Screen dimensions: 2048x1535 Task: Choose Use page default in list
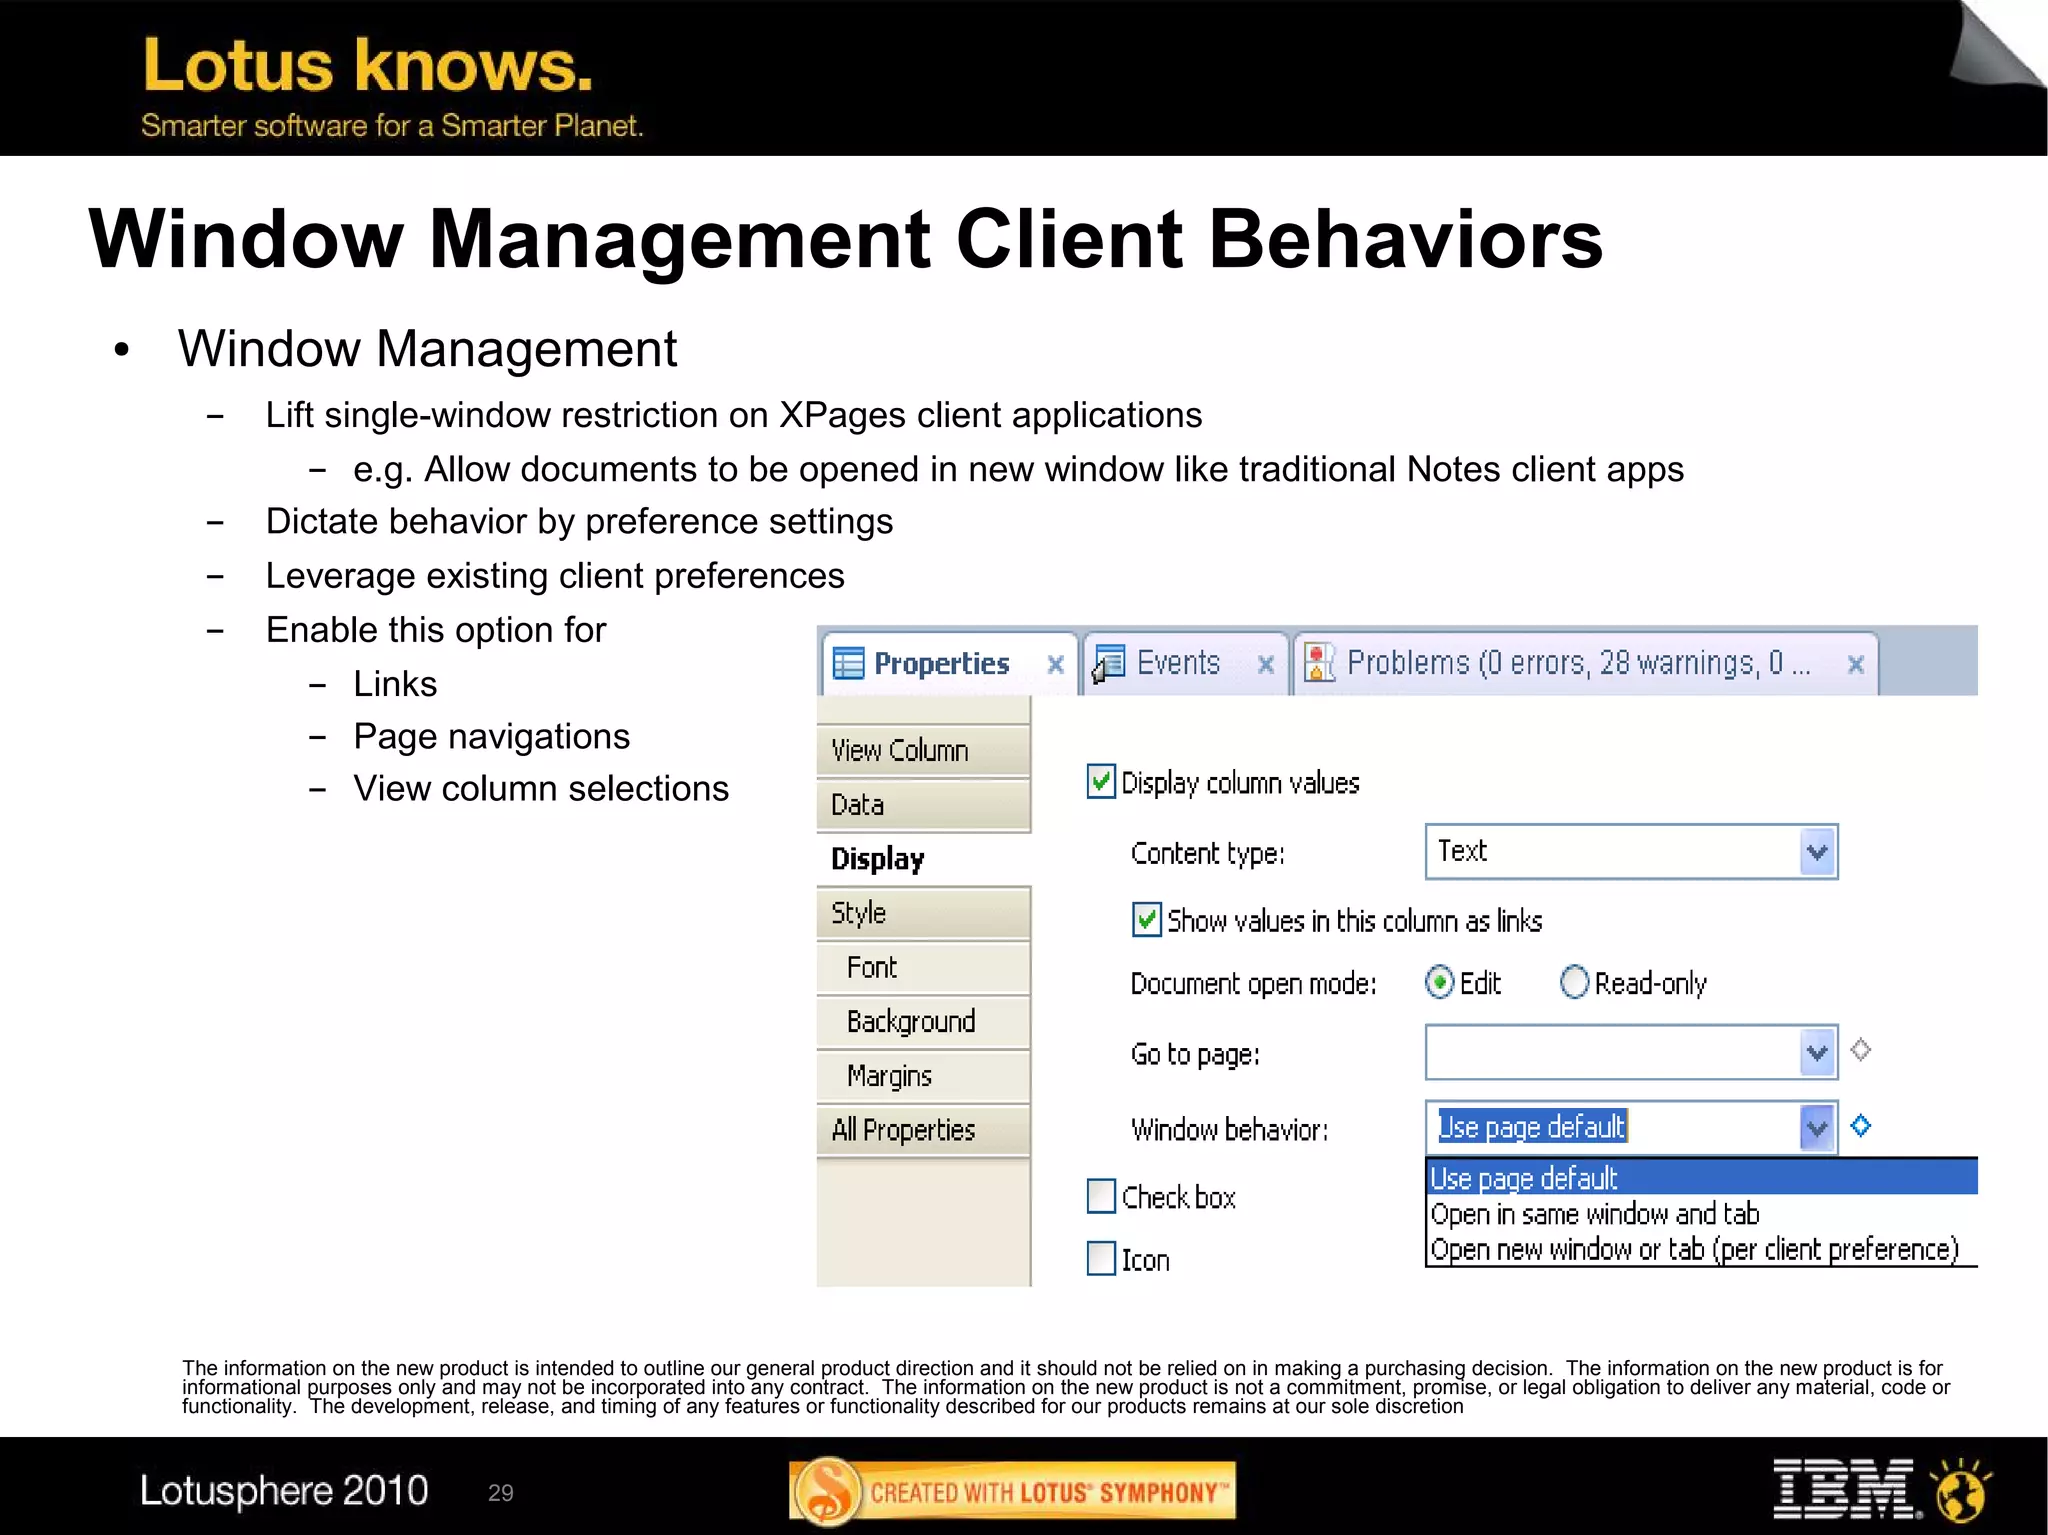coord(1701,1178)
